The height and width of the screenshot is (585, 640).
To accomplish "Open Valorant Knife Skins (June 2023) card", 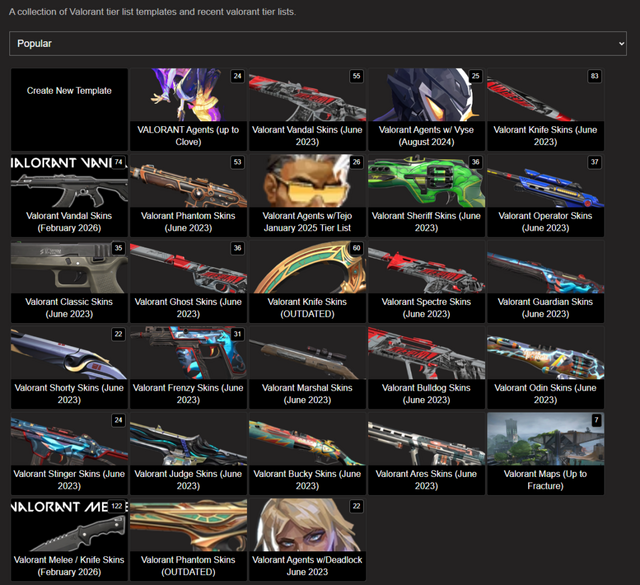I will (x=545, y=109).
